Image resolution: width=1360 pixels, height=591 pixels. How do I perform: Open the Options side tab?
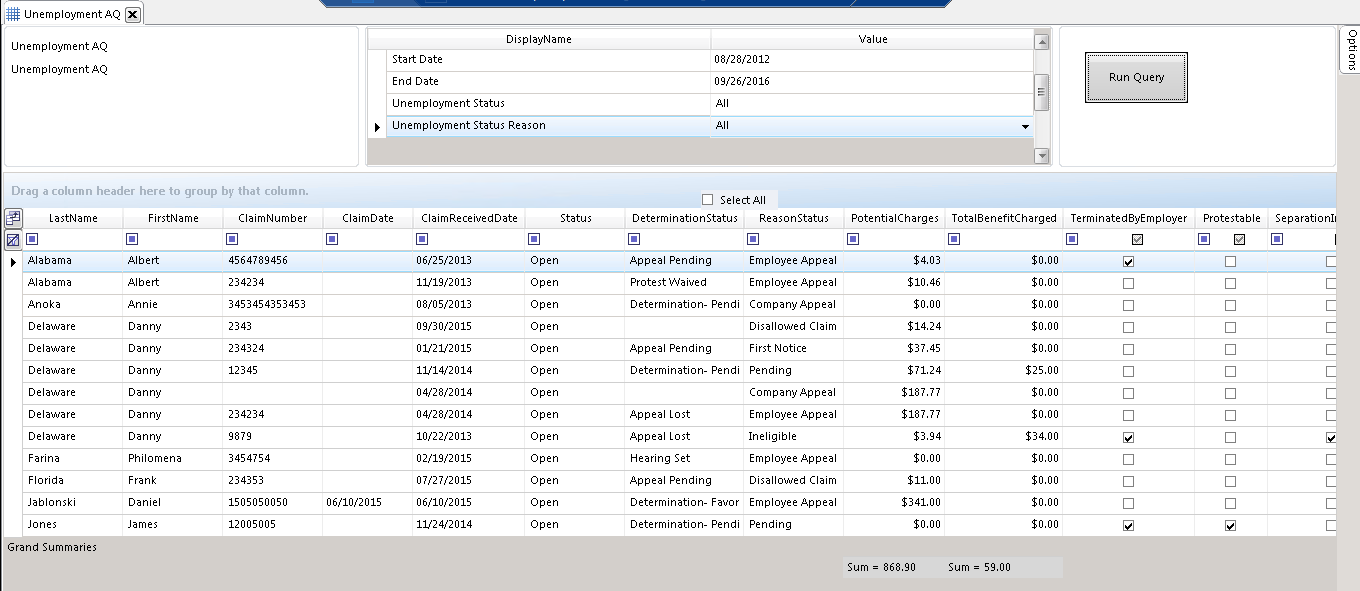coord(1350,50)
